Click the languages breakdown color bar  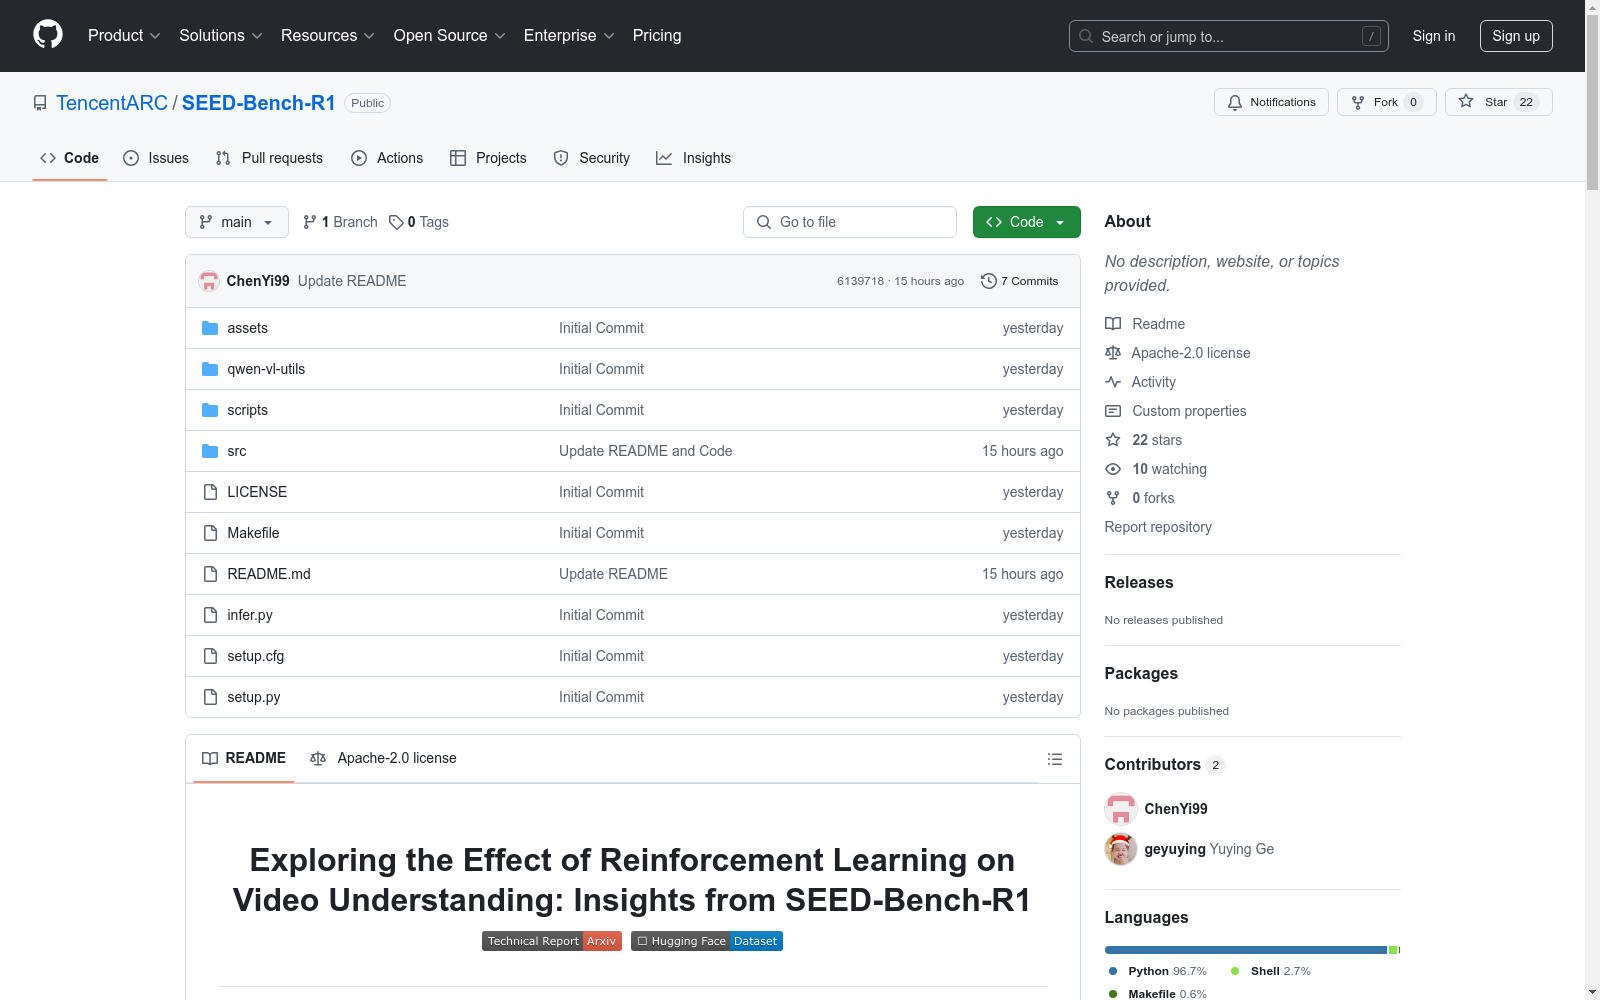(1252, 950)
